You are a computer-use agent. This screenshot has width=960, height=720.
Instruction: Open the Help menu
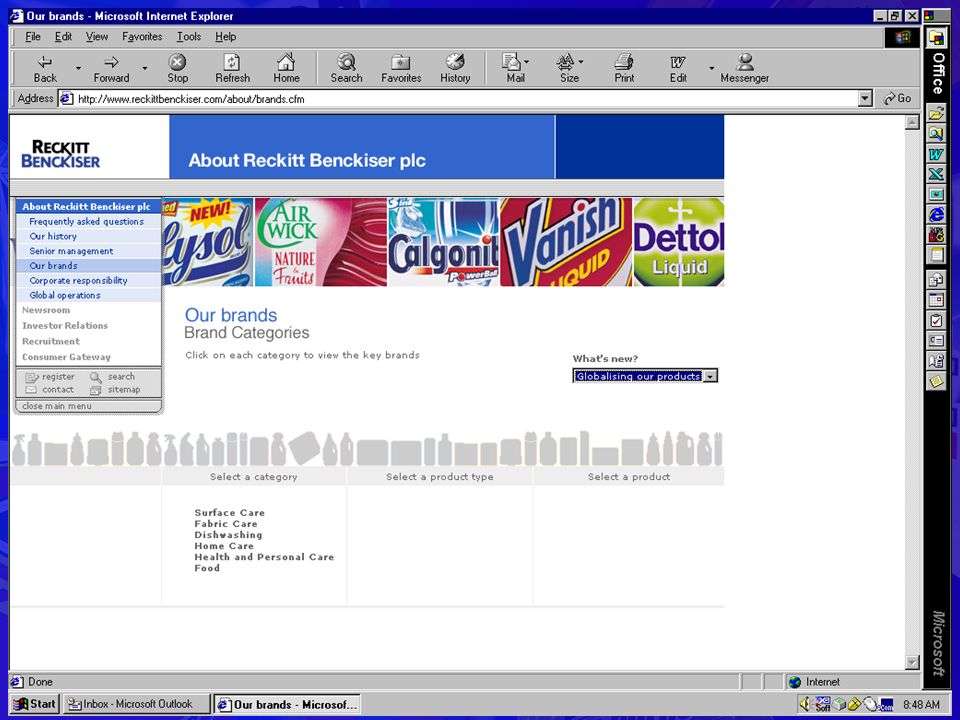click(225, 37)
